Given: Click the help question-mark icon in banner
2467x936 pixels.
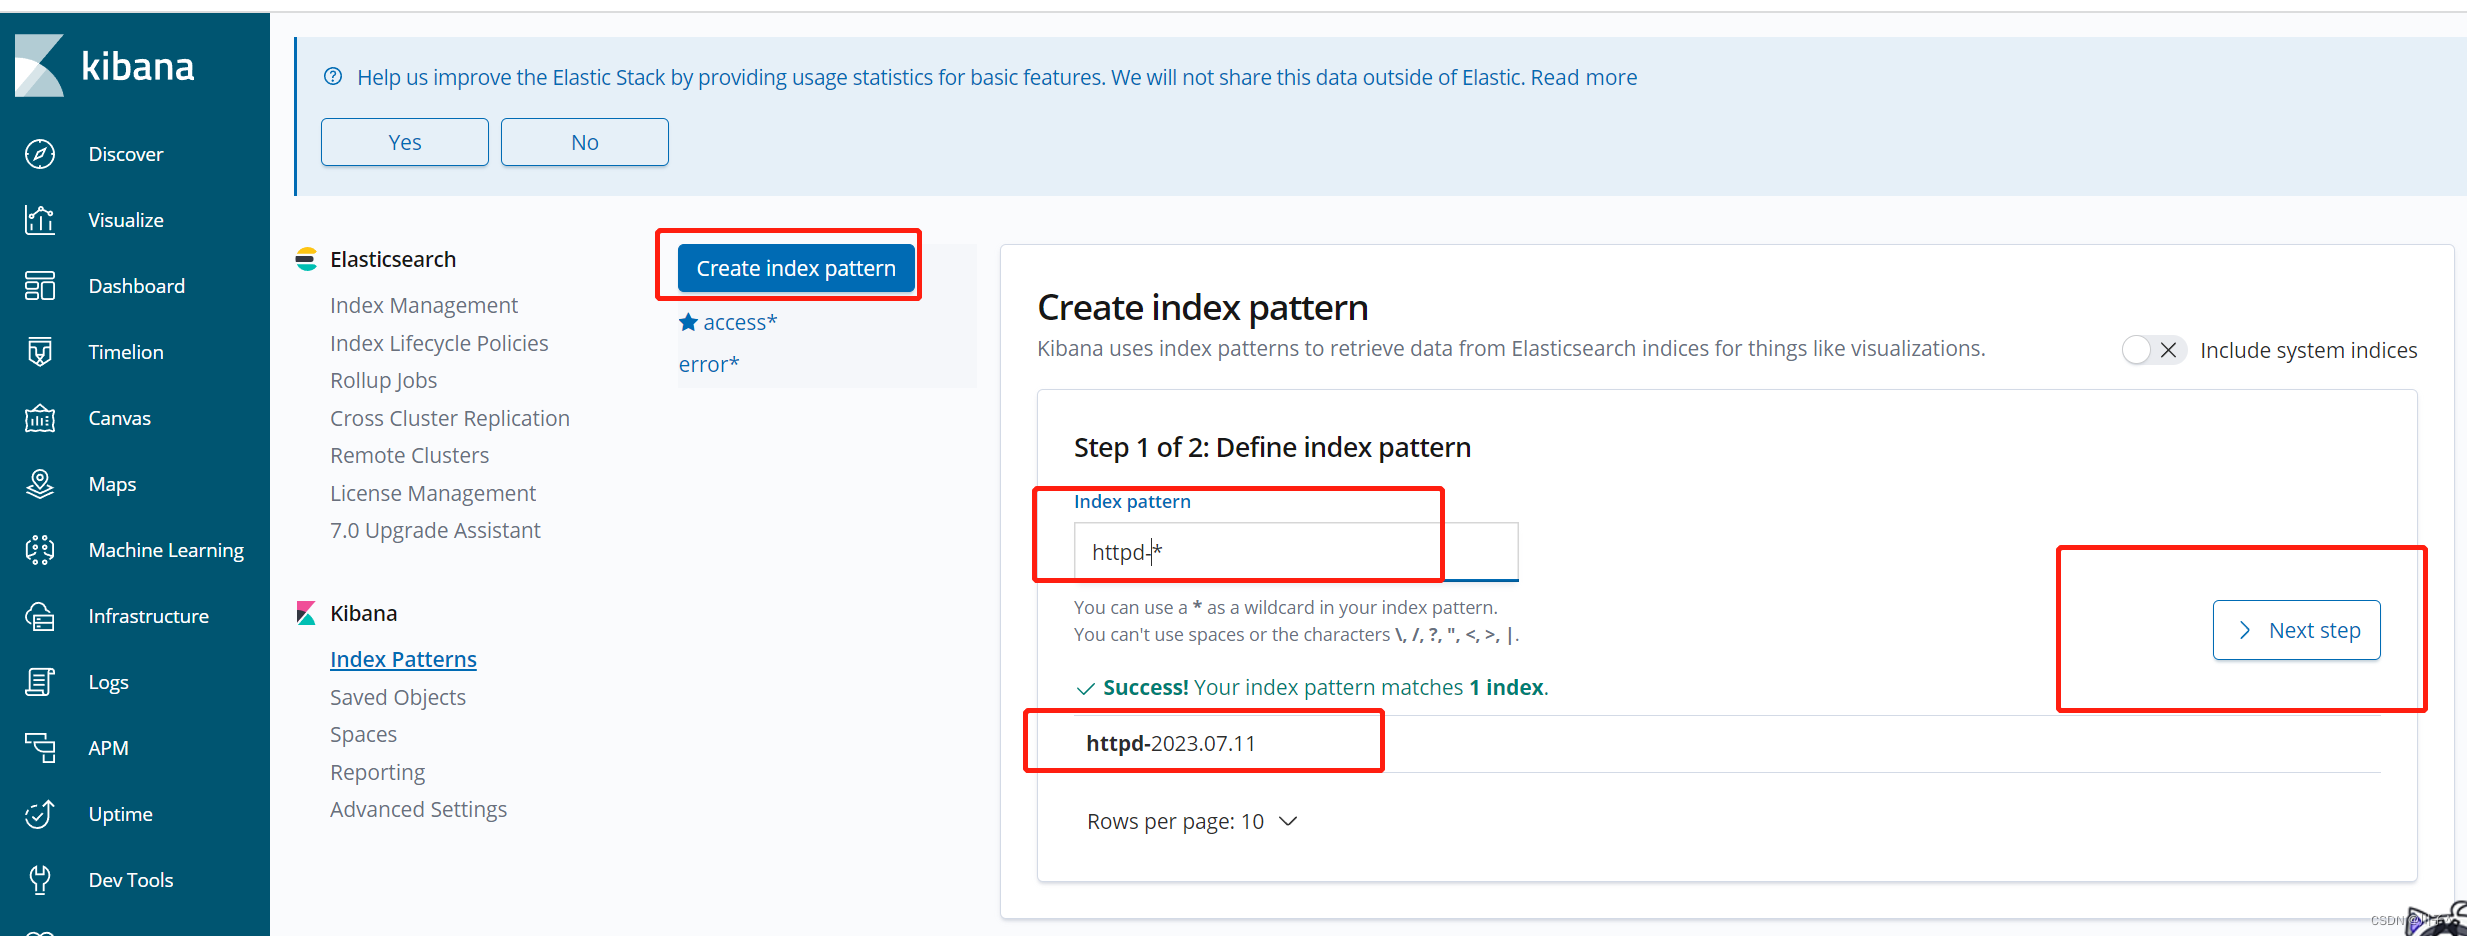Looking at the screenshot, I should 333,77.
